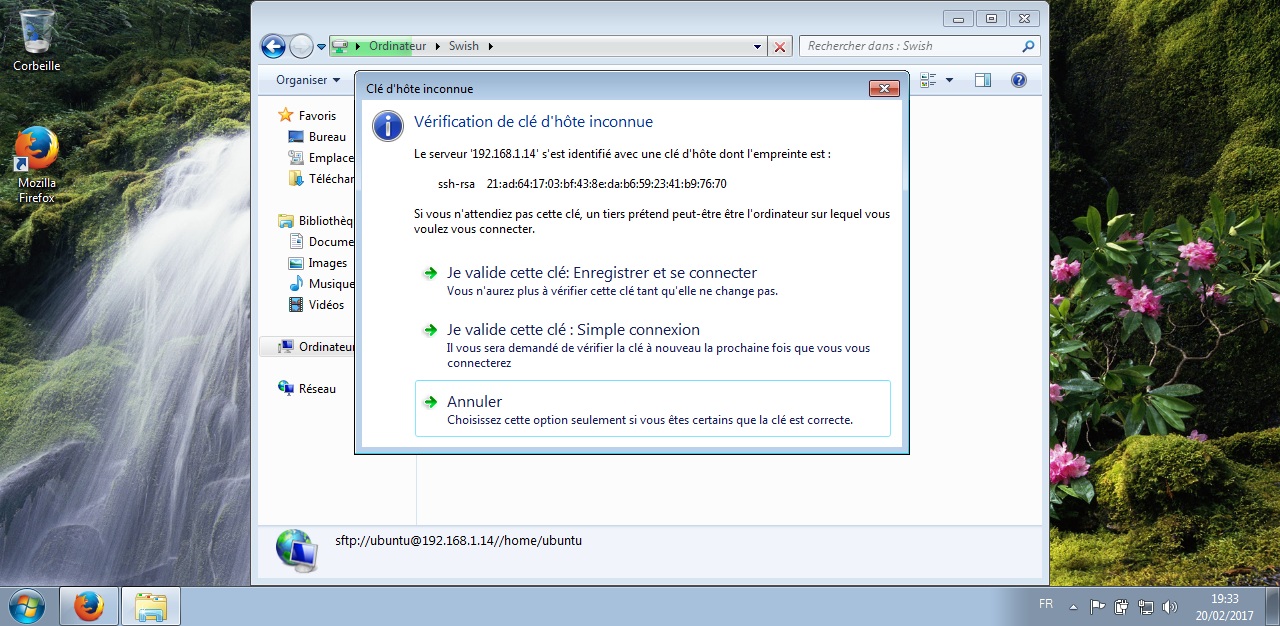Open the Organiser menu
Viewport: 1280px width, 626px height.
tap(308, 80)
